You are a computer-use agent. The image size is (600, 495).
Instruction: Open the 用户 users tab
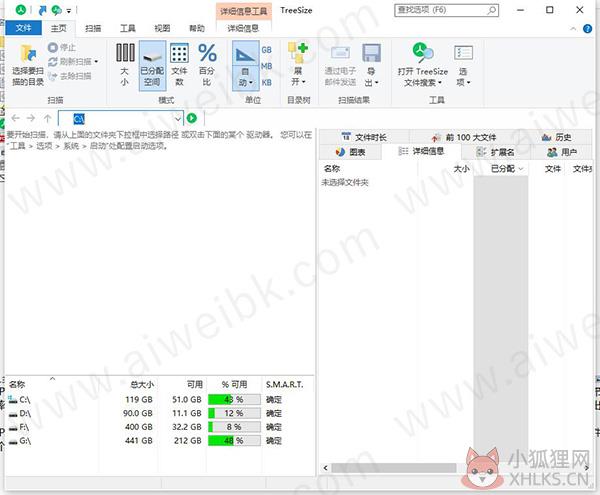click(561, 152)
